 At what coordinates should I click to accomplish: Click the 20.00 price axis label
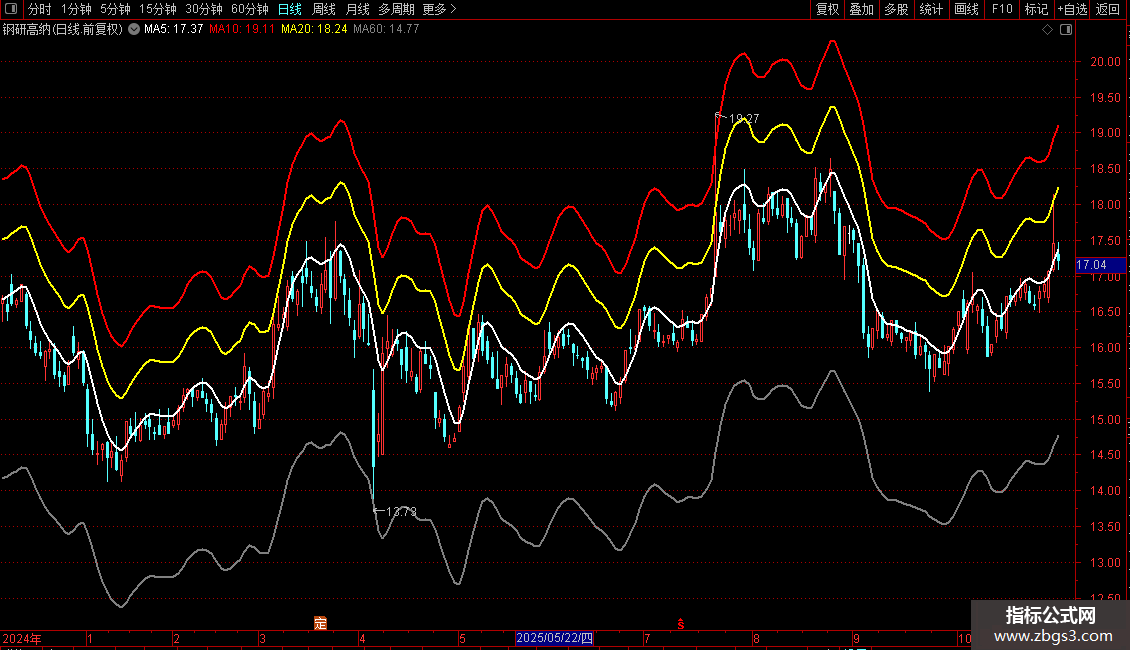click(x=1105, y=62)
